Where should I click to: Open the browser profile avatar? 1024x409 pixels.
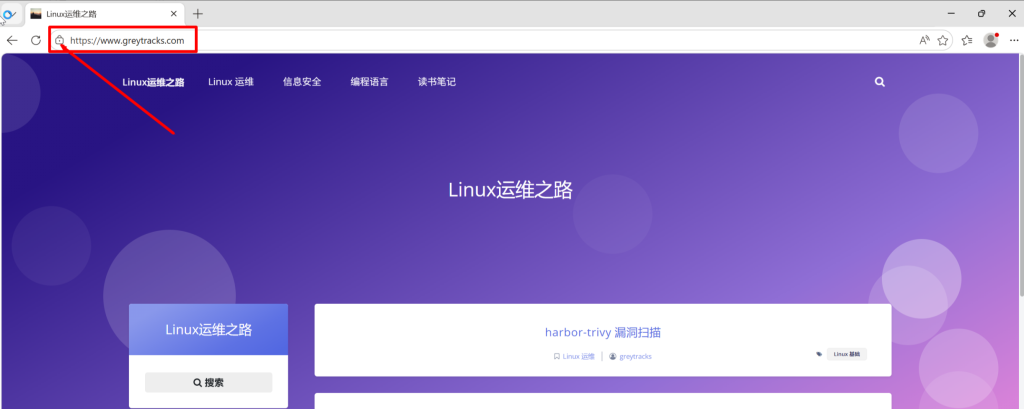(x=991, y=40)
